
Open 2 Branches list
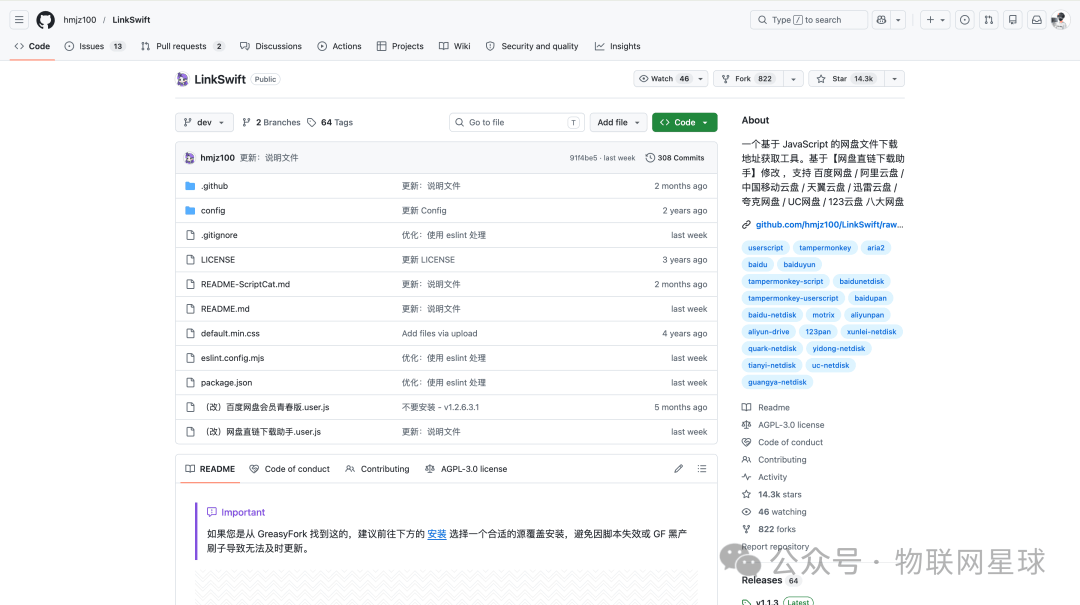point(271,123)
